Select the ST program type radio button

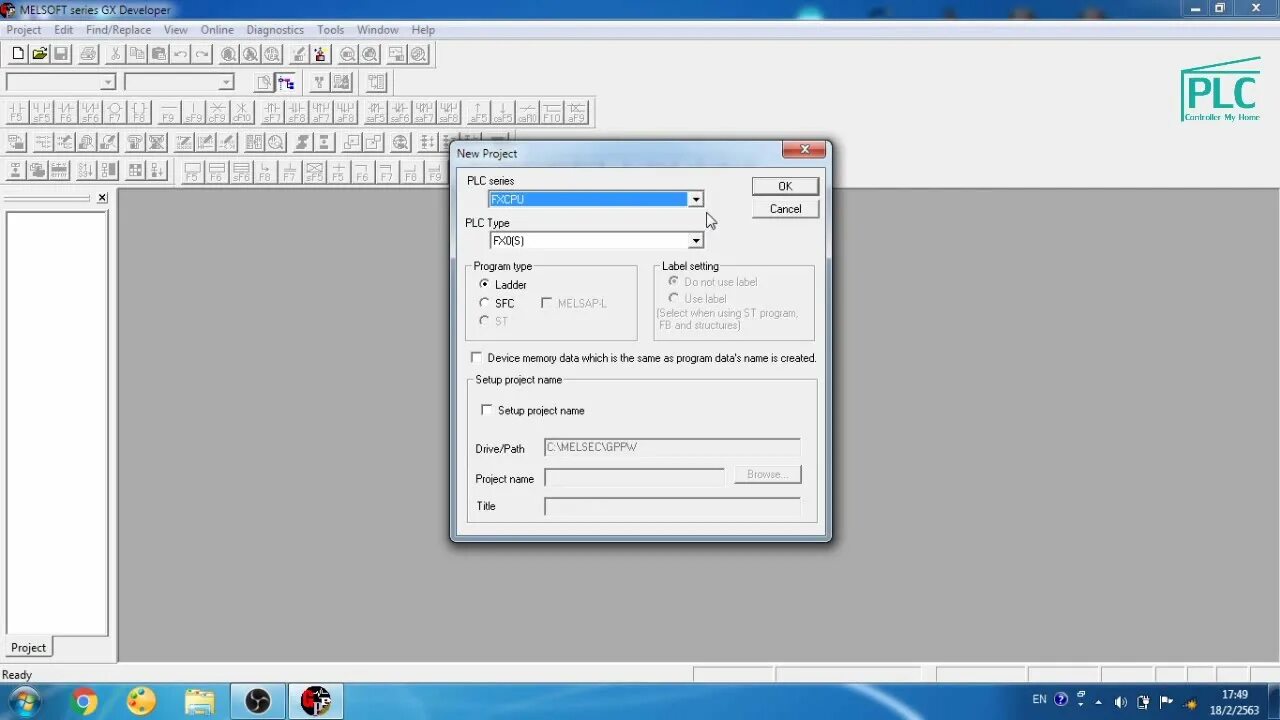pyautogui.click(x=485, y=321)
